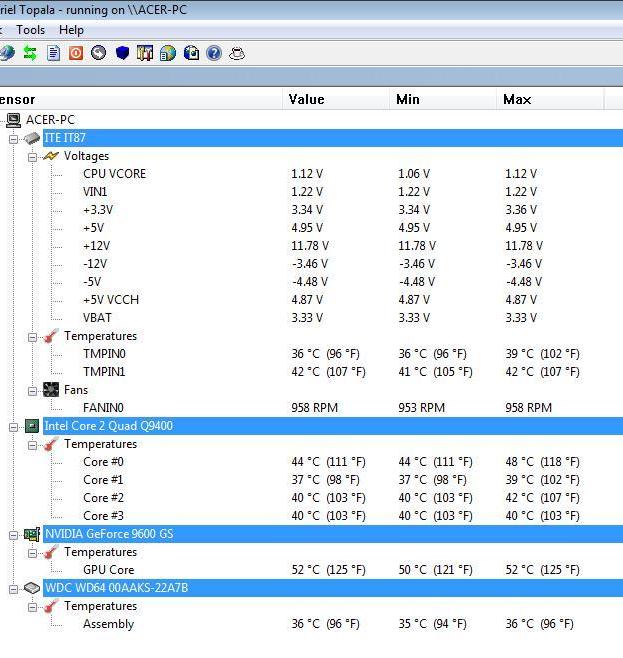The image size is (623, 658).
Task: Click the blue page with globe icon
Action: pyautogui.click(x=191, y=53)
